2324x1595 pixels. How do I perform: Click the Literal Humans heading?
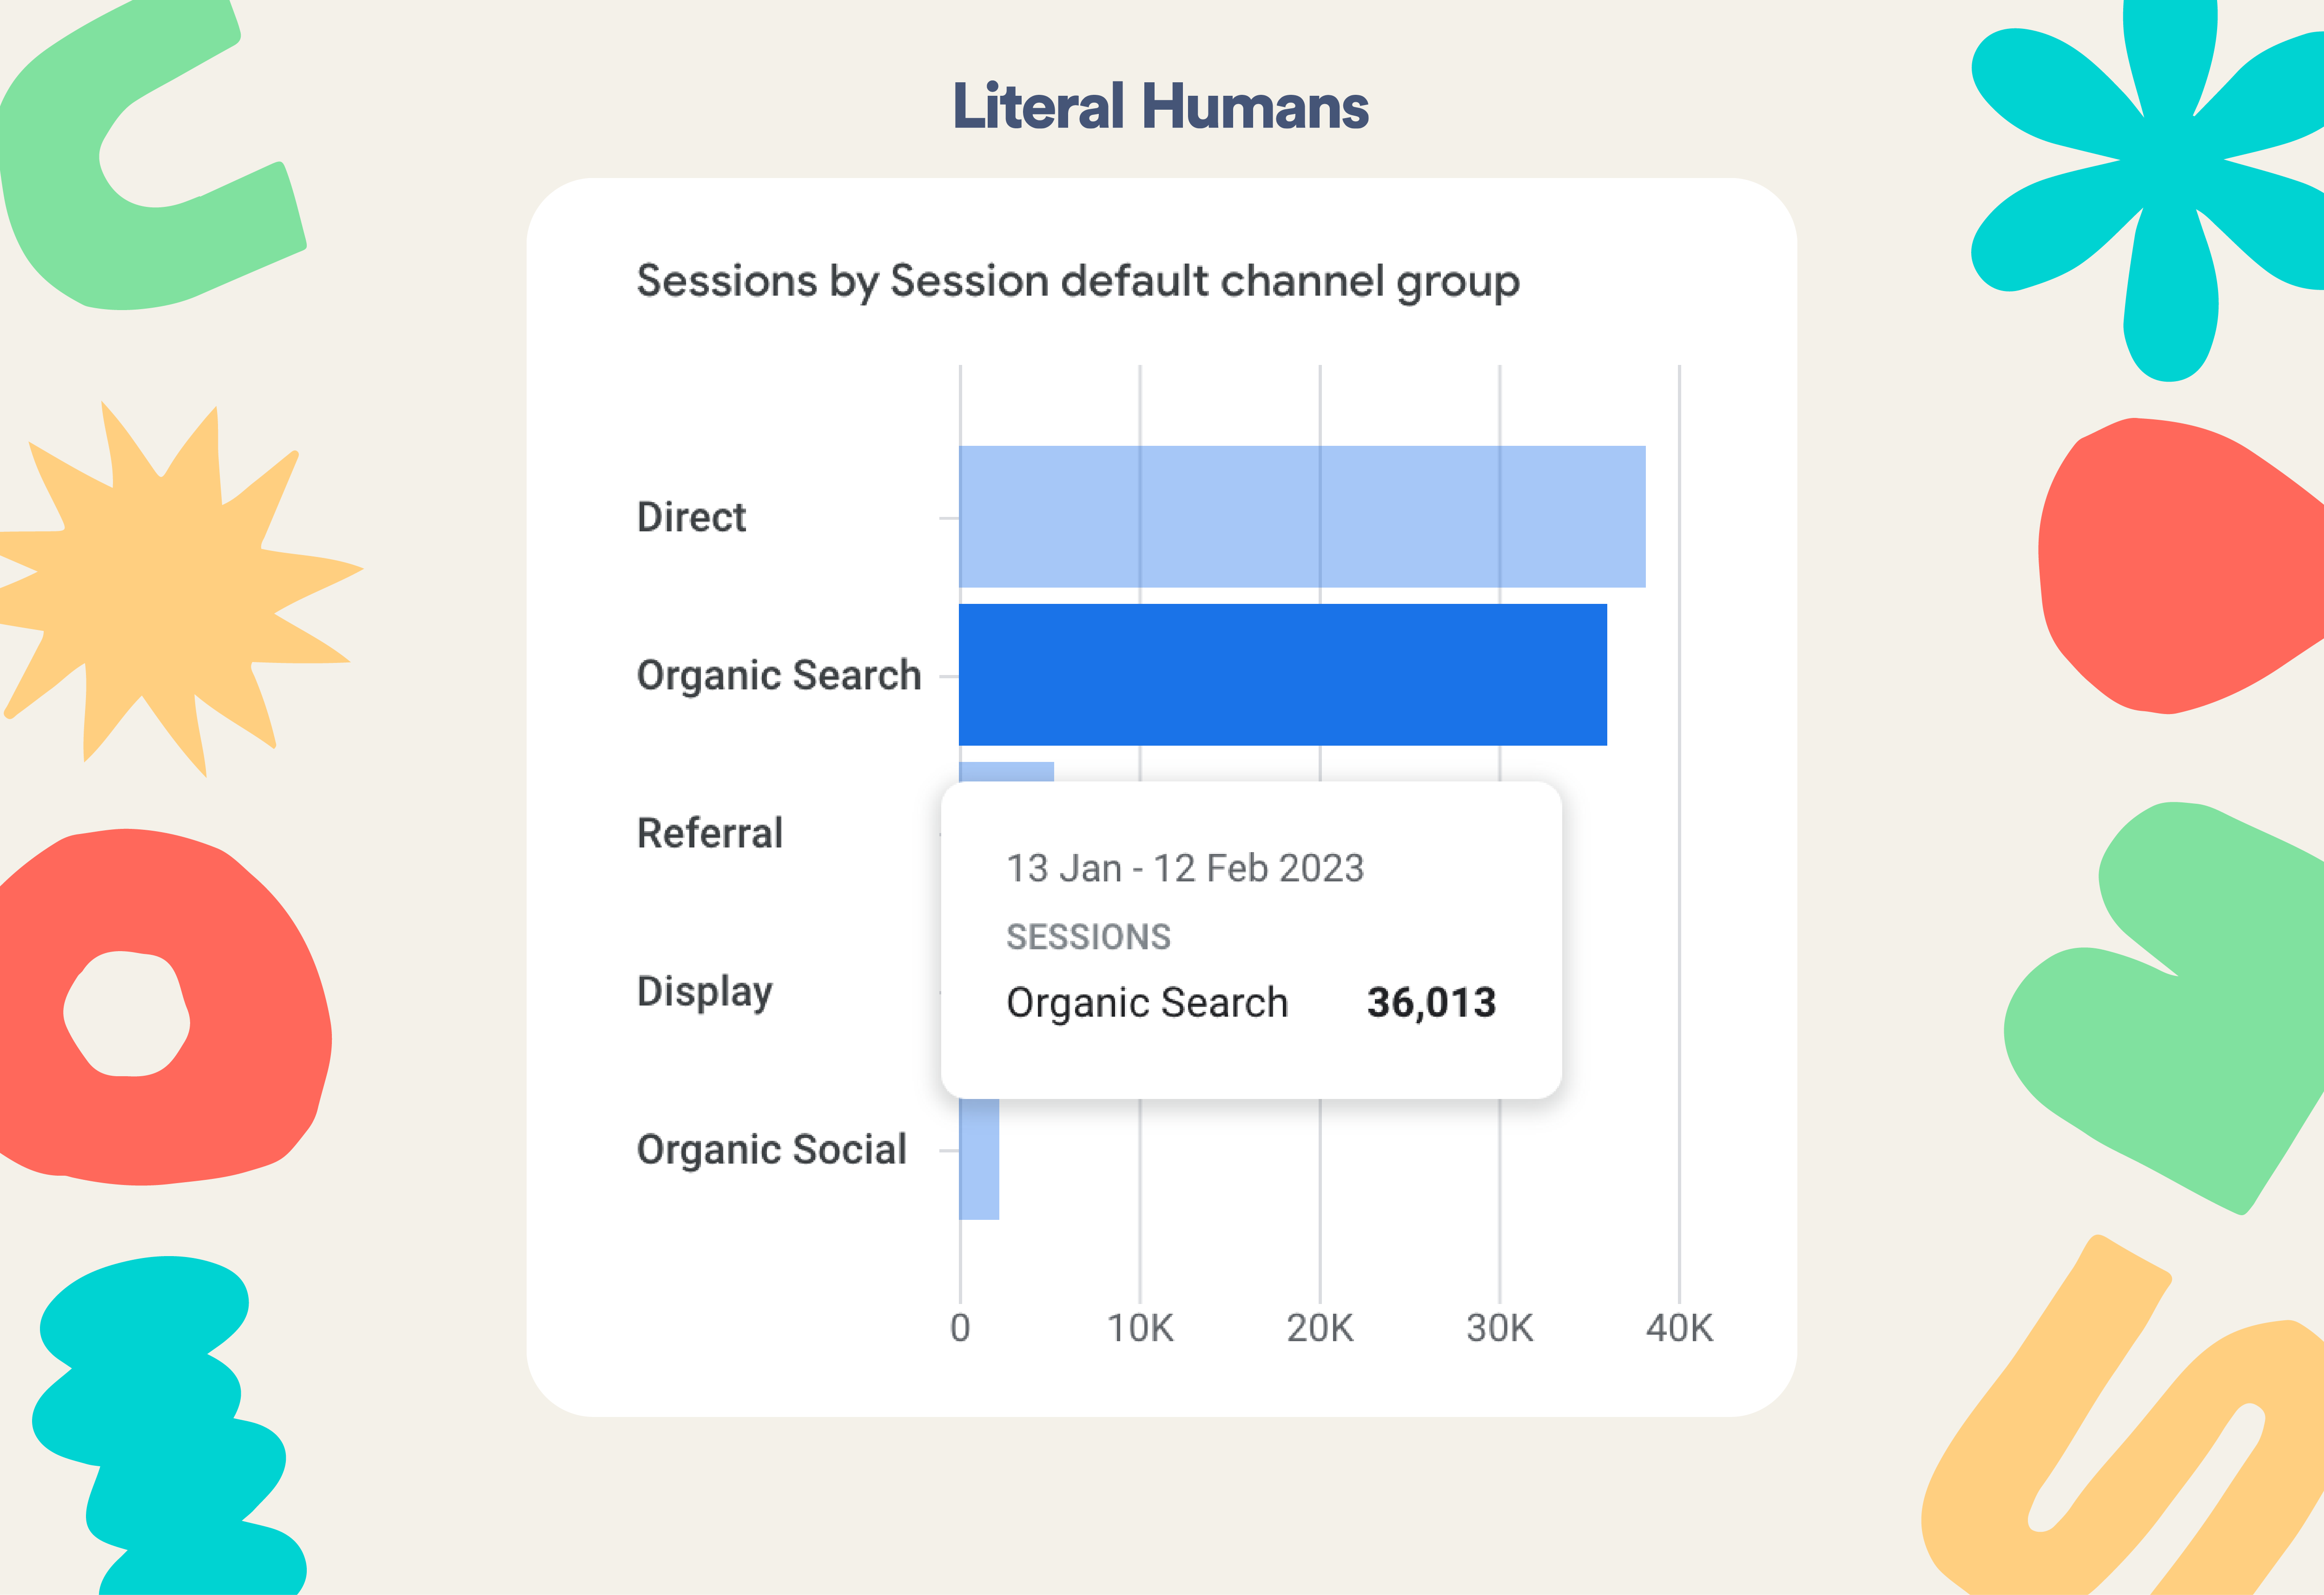pyautogui.click(x=1160, y=106)
